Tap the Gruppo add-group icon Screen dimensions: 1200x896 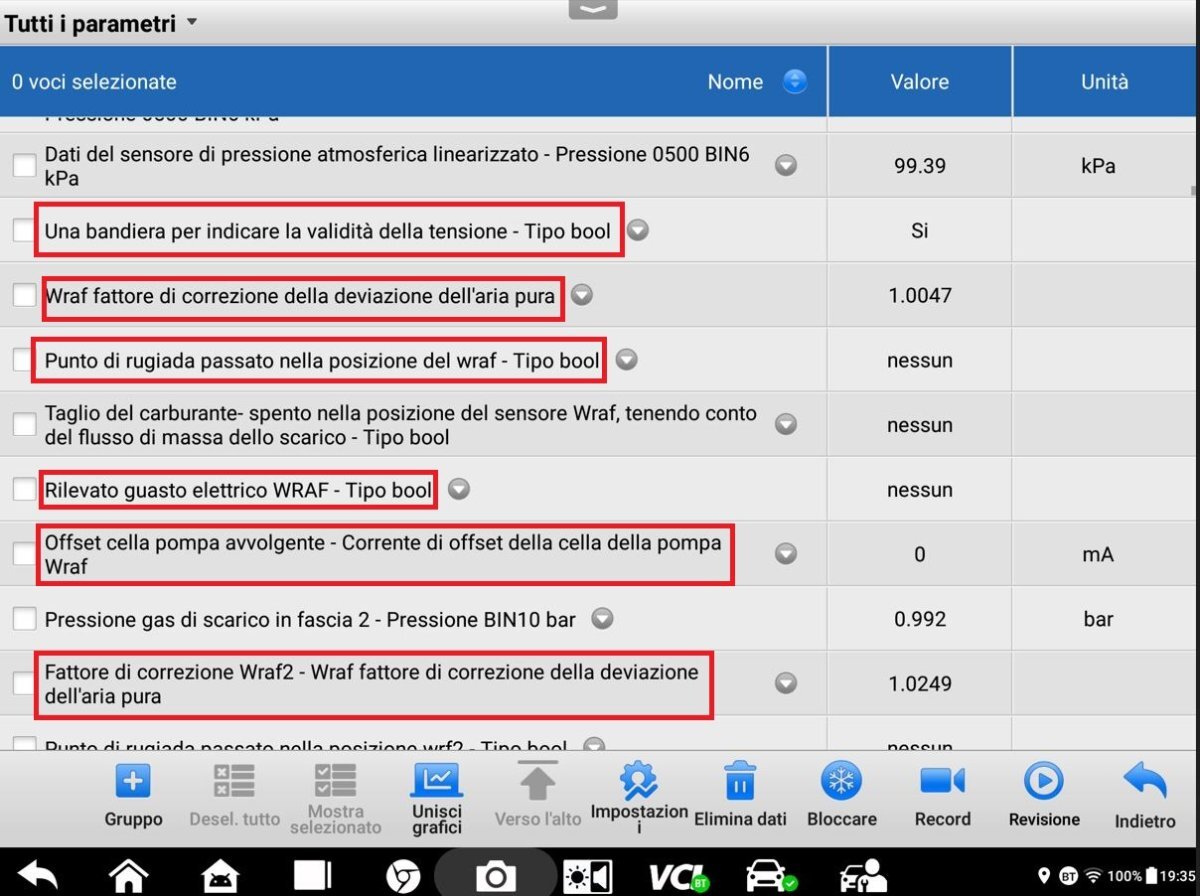point(133,795)
